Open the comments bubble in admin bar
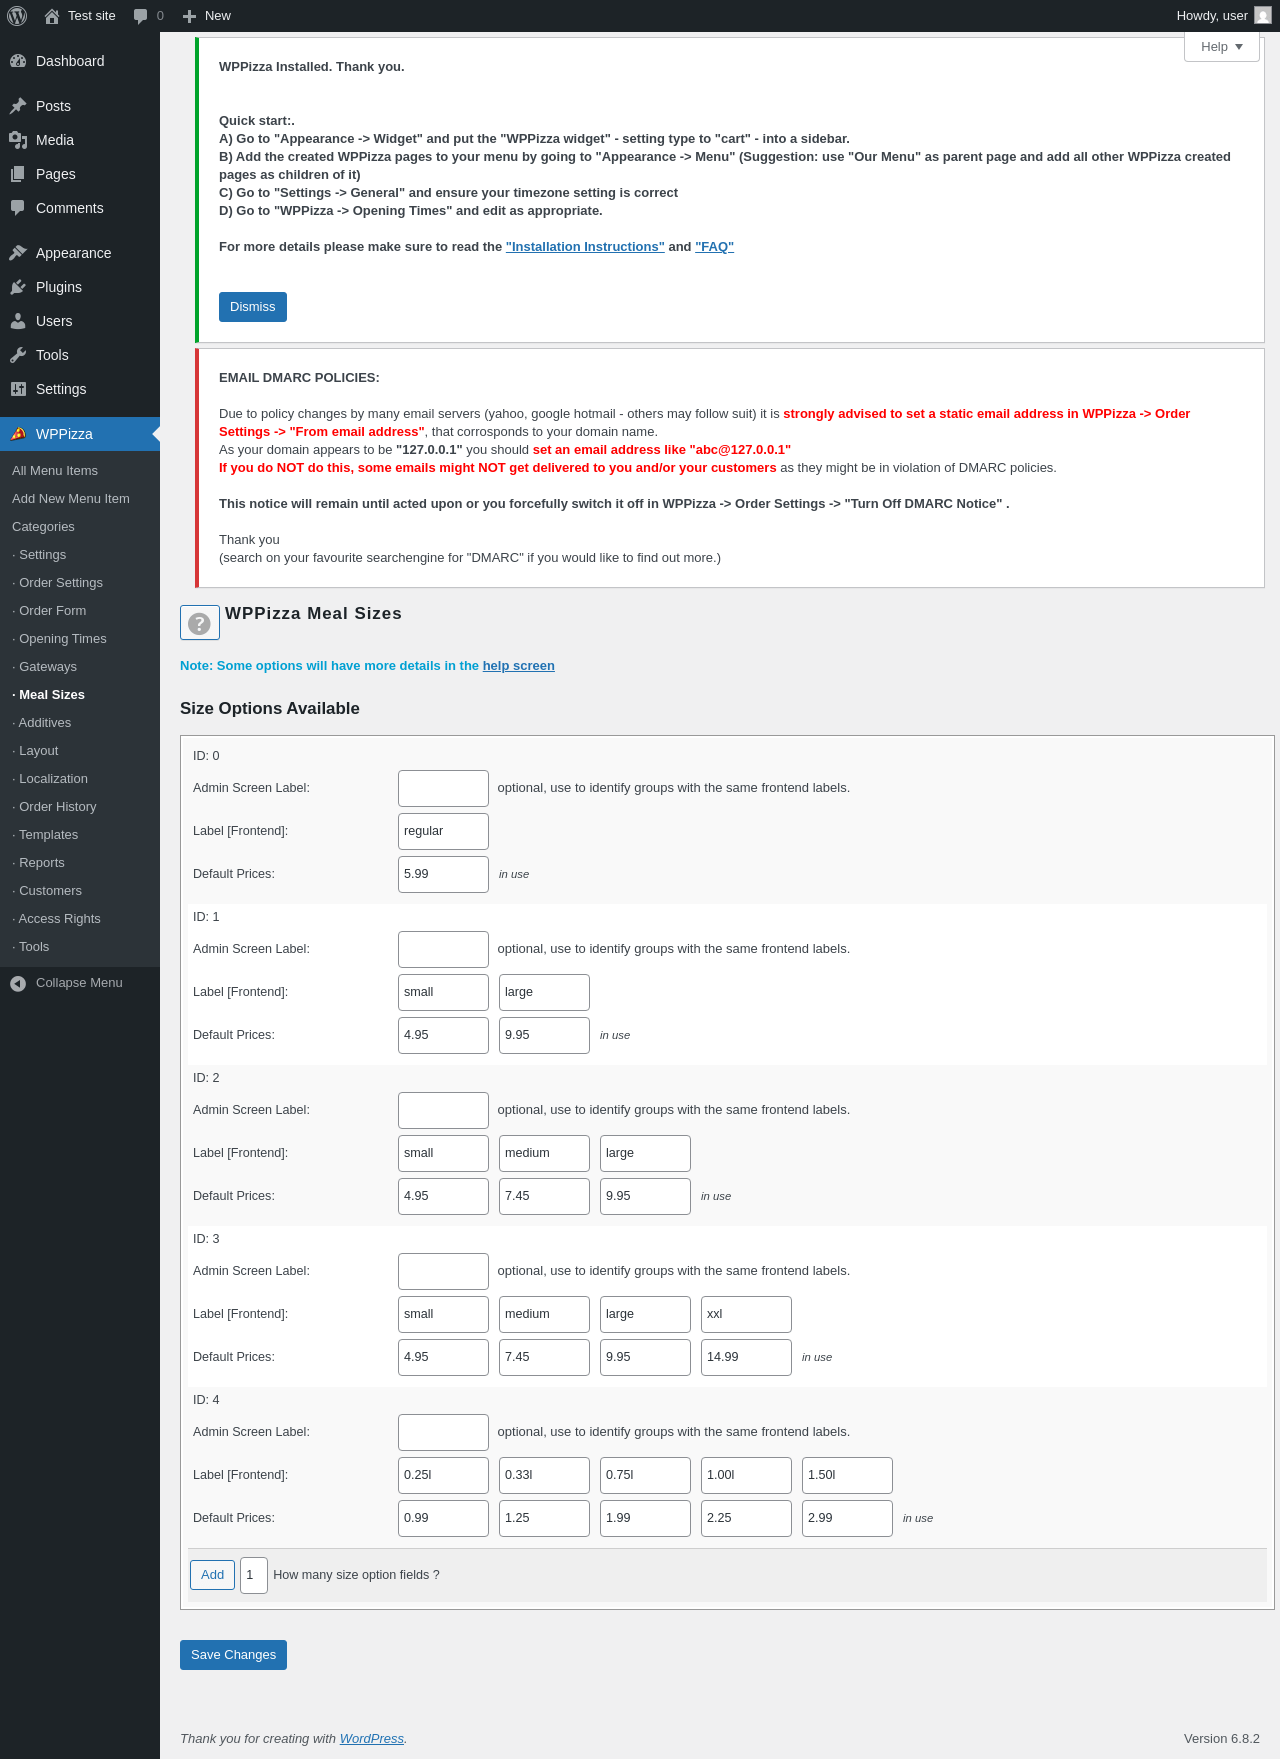The width and height of the screenshot is (1280, 1759). coord(140,16)
